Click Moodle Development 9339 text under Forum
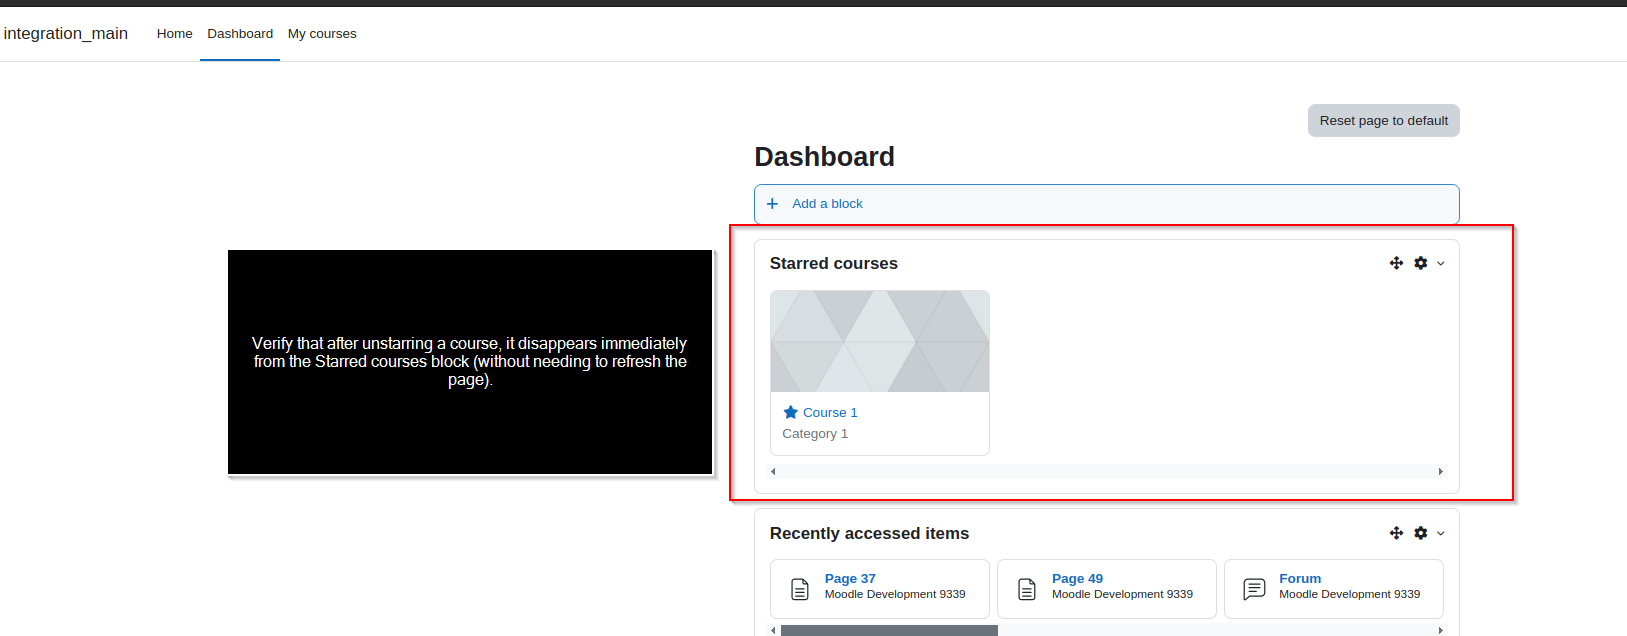This screenshot has width=1627, height=636. [1349, 594]
